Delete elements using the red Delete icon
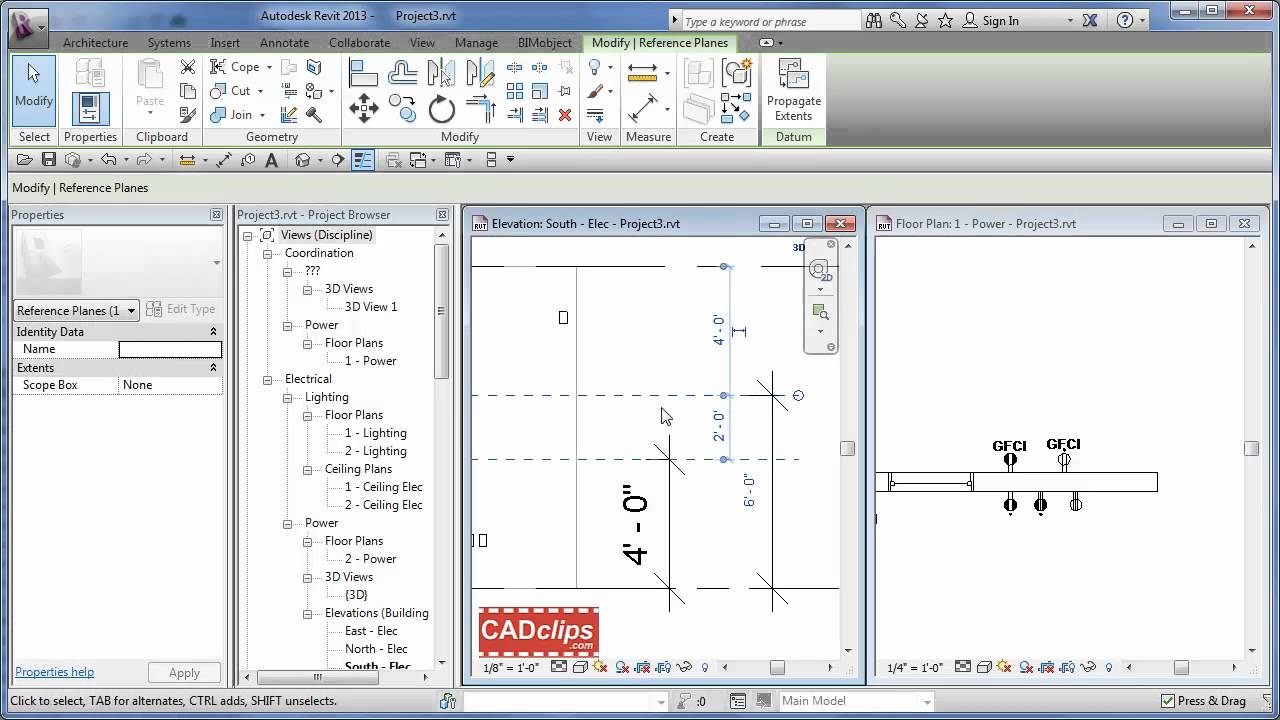The width and height of the screenshot is (1280, 720). (564, 114)
